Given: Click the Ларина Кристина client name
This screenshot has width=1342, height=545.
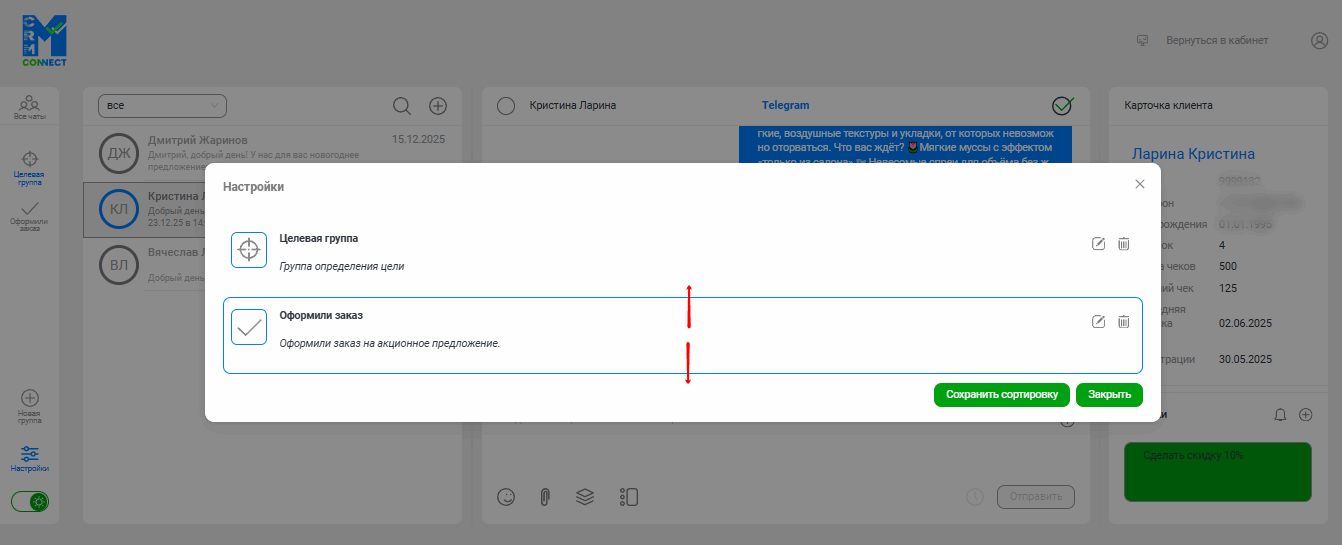Looking at the screenshot, I should tap(1193, 154).
